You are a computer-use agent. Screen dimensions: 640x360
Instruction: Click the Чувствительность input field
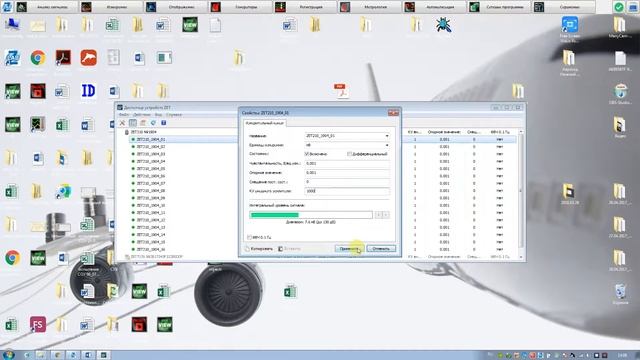[x=347, y=163]
